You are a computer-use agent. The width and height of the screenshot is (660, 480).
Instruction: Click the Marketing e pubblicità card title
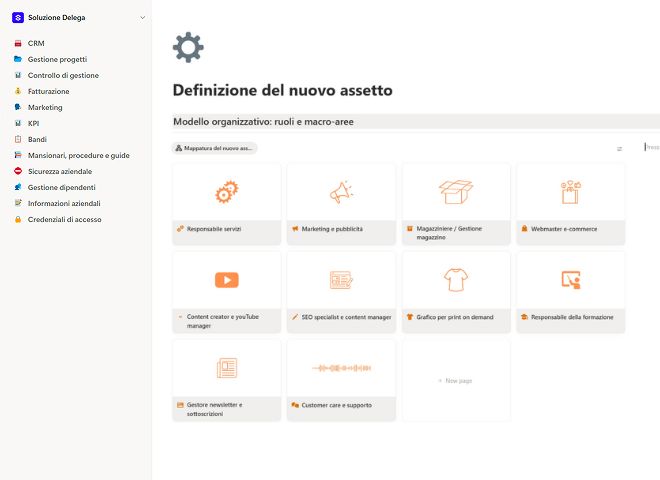point(332,229)
